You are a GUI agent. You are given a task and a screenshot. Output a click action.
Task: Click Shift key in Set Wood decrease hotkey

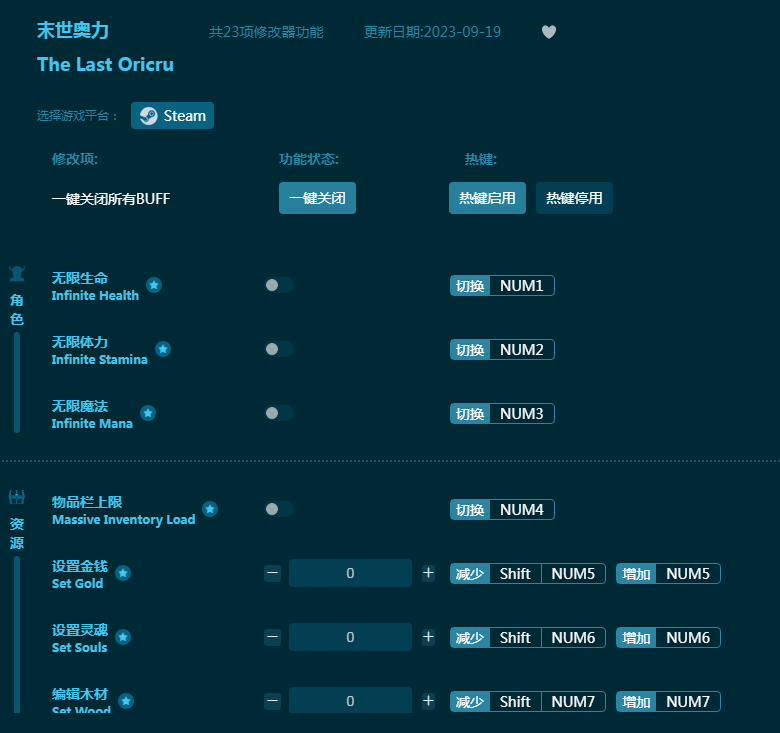(x=515, y=702)
